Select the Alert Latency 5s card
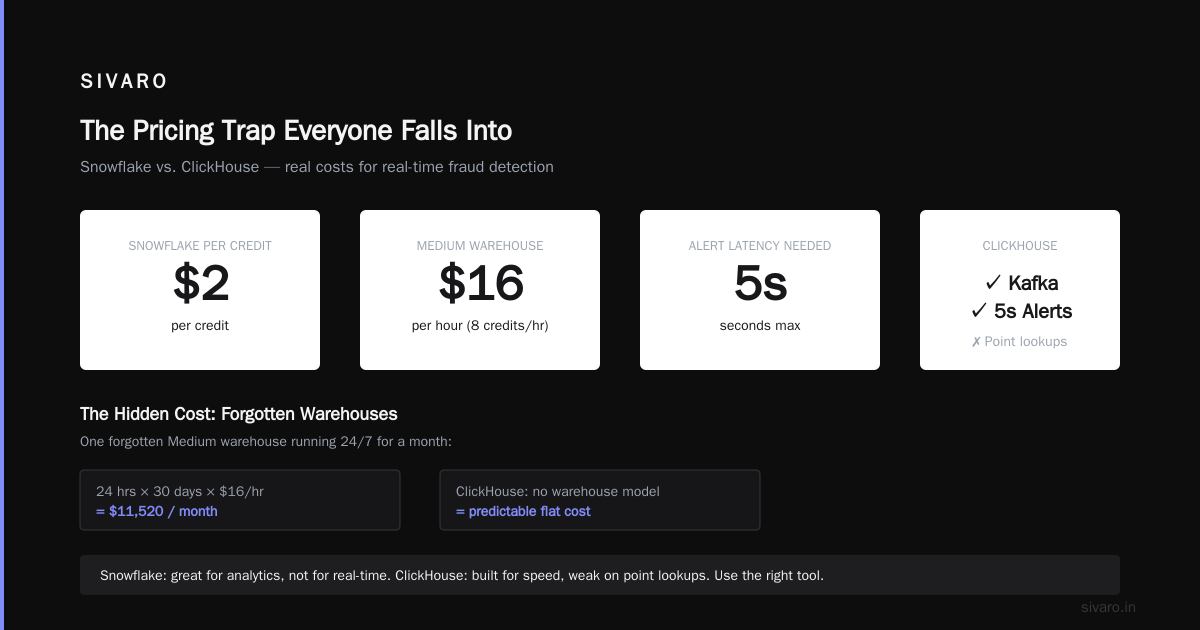Viewport: 1200px width, 630px height. 760,290
